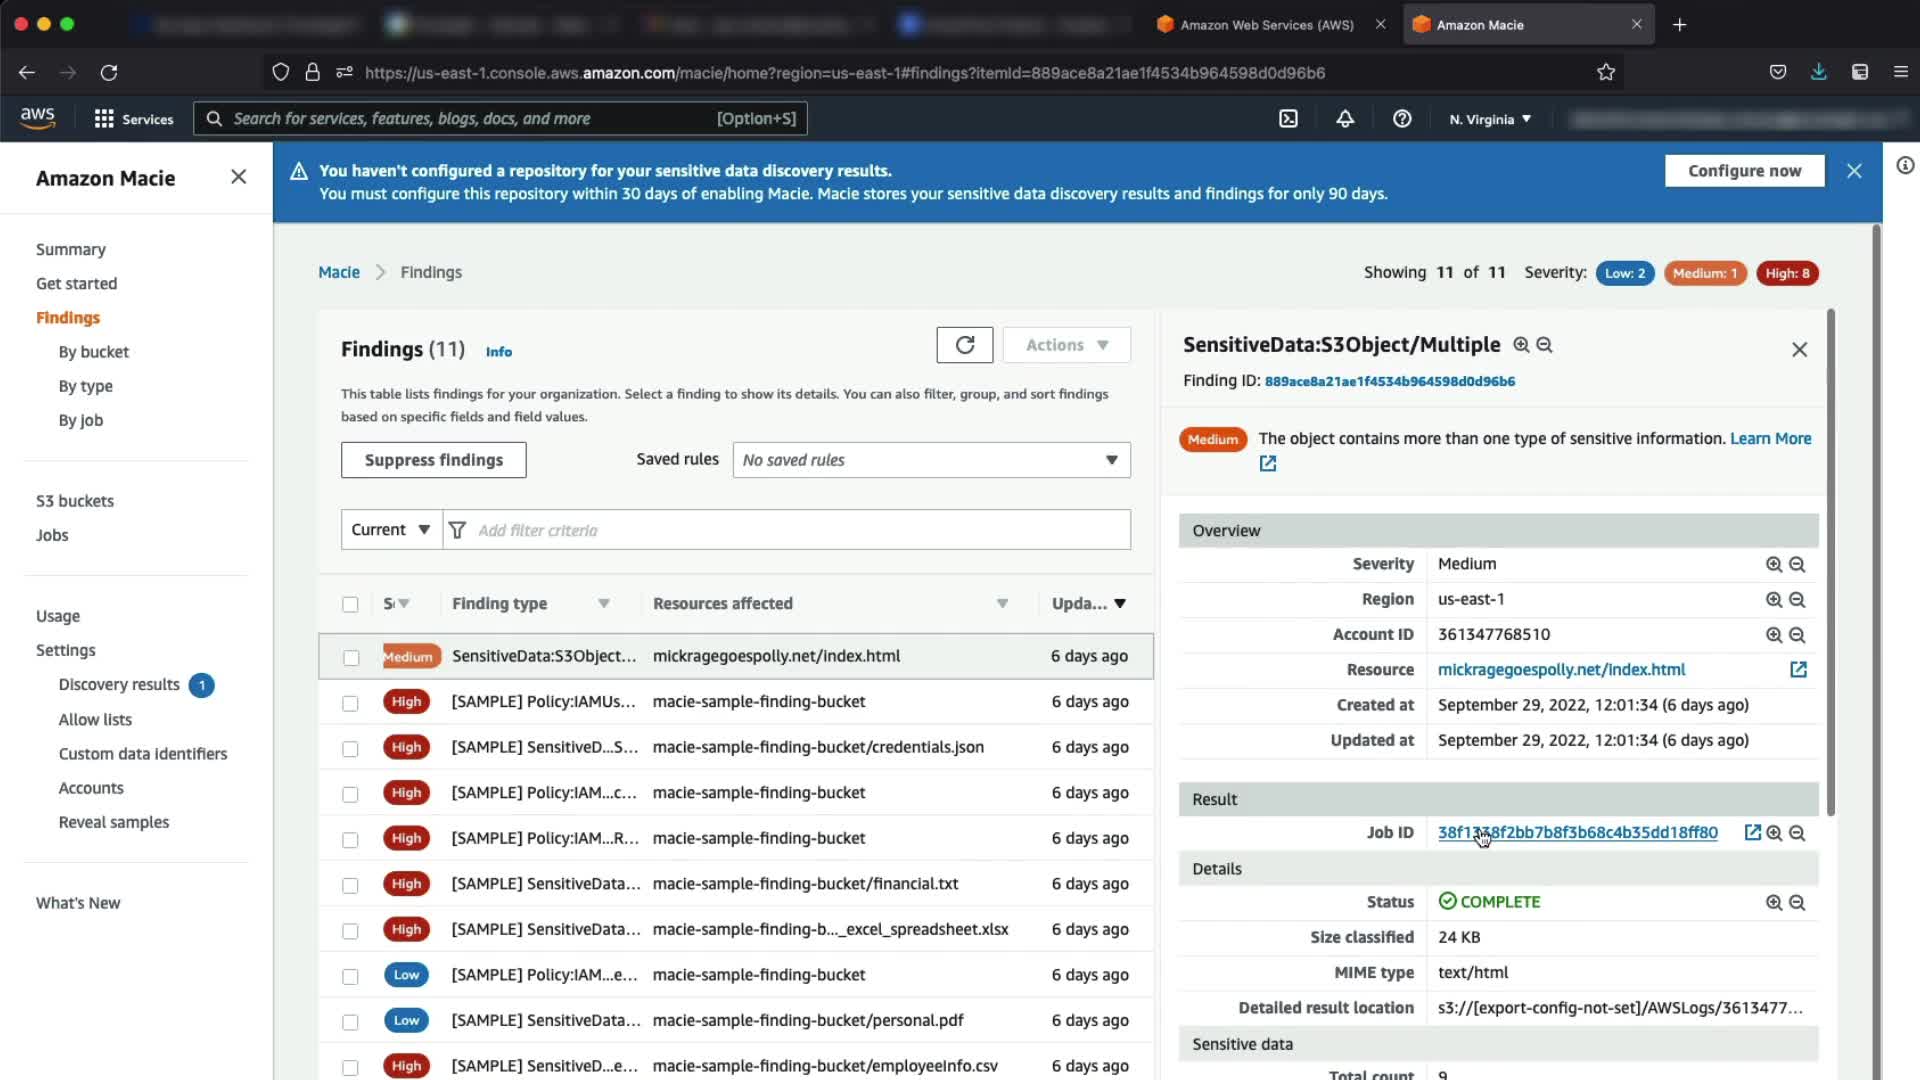Go to Discovery results settings
The width and height of the screenshot is (1920, 1080).
[119, 685]
